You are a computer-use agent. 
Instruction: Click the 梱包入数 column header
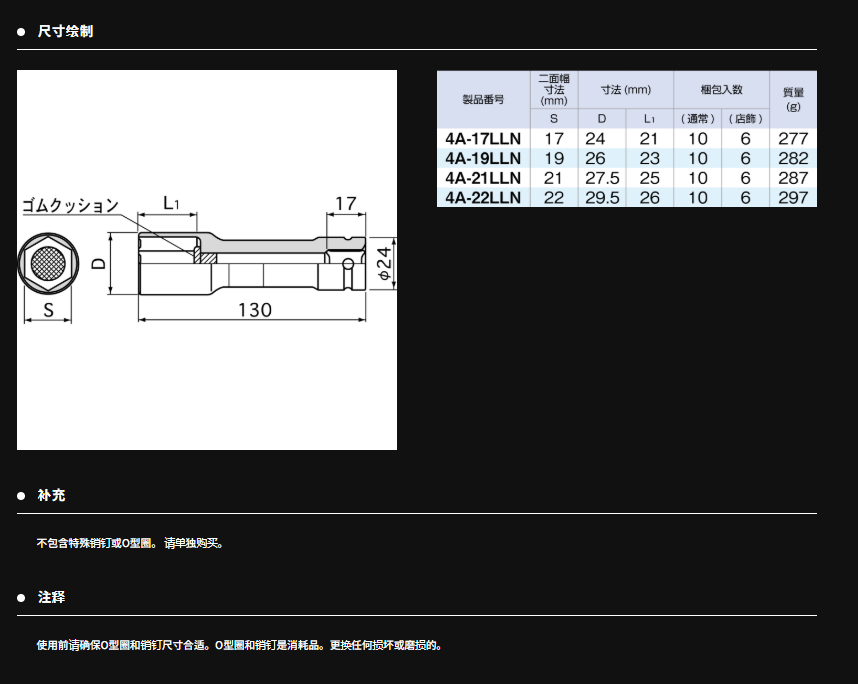720,90
